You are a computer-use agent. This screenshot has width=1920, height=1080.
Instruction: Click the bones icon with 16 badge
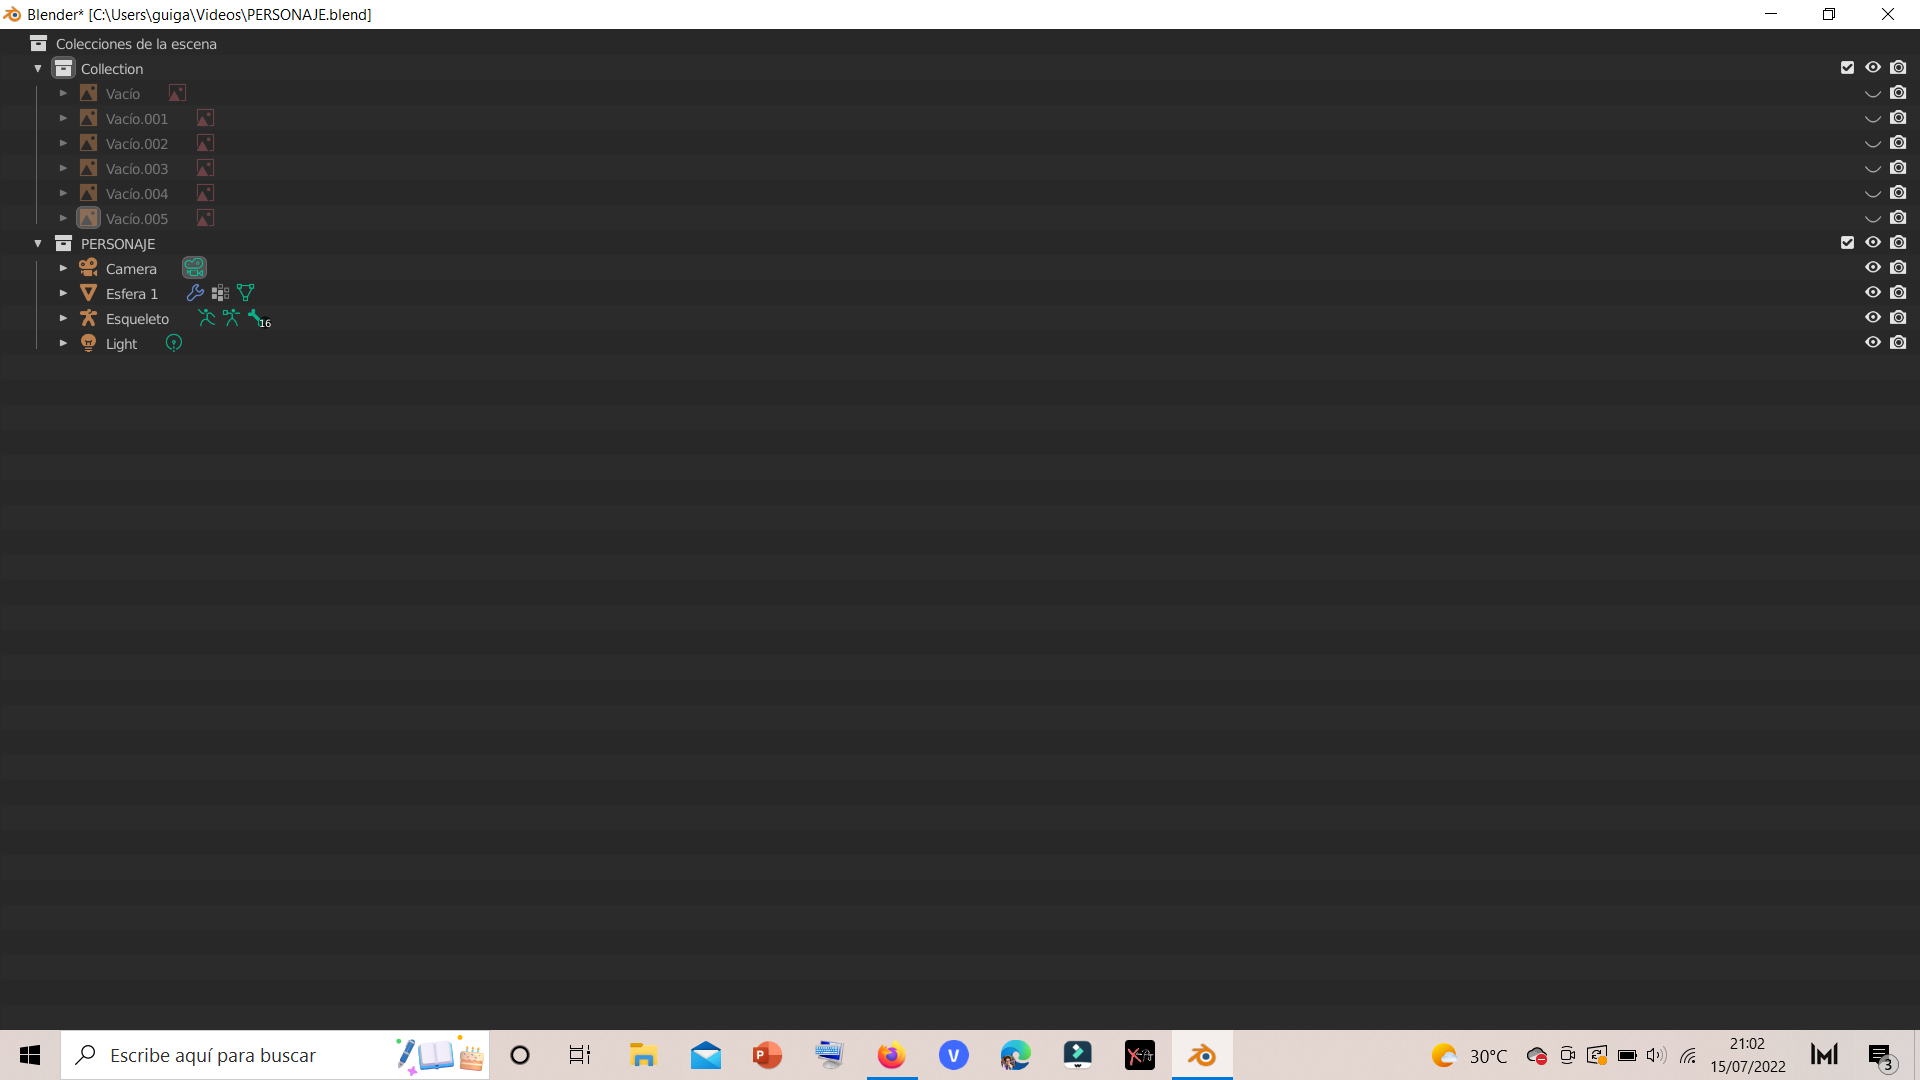[257, 318]
